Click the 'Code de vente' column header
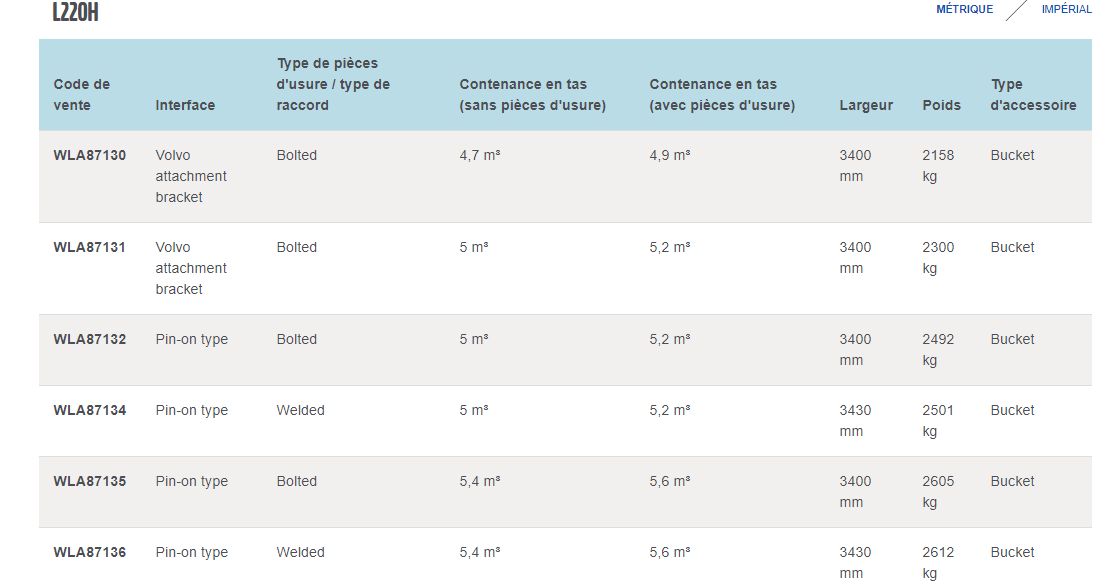This screenshot has width=1109, height=584. click(82, 95)
